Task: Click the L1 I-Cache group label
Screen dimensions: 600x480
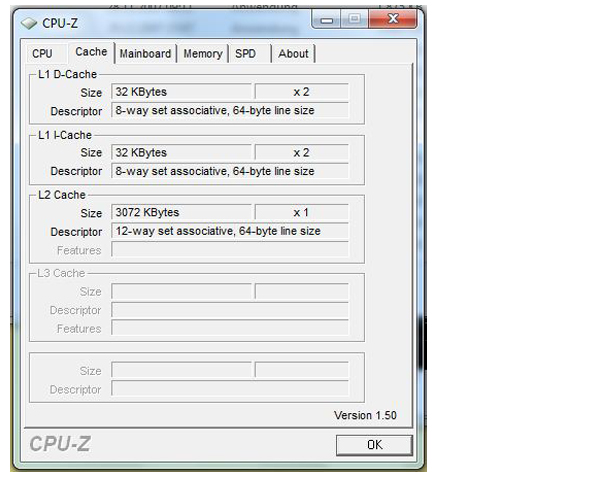Action: (65, 135)
